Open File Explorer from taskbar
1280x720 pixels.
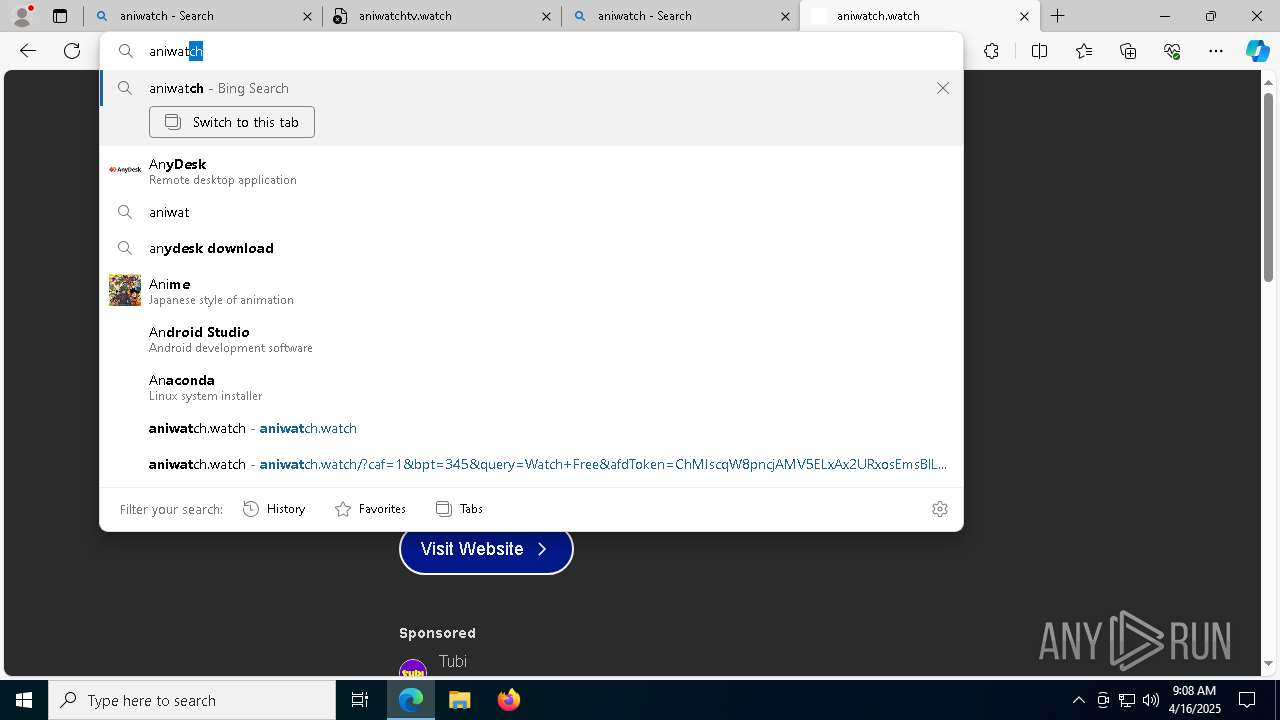459,700
